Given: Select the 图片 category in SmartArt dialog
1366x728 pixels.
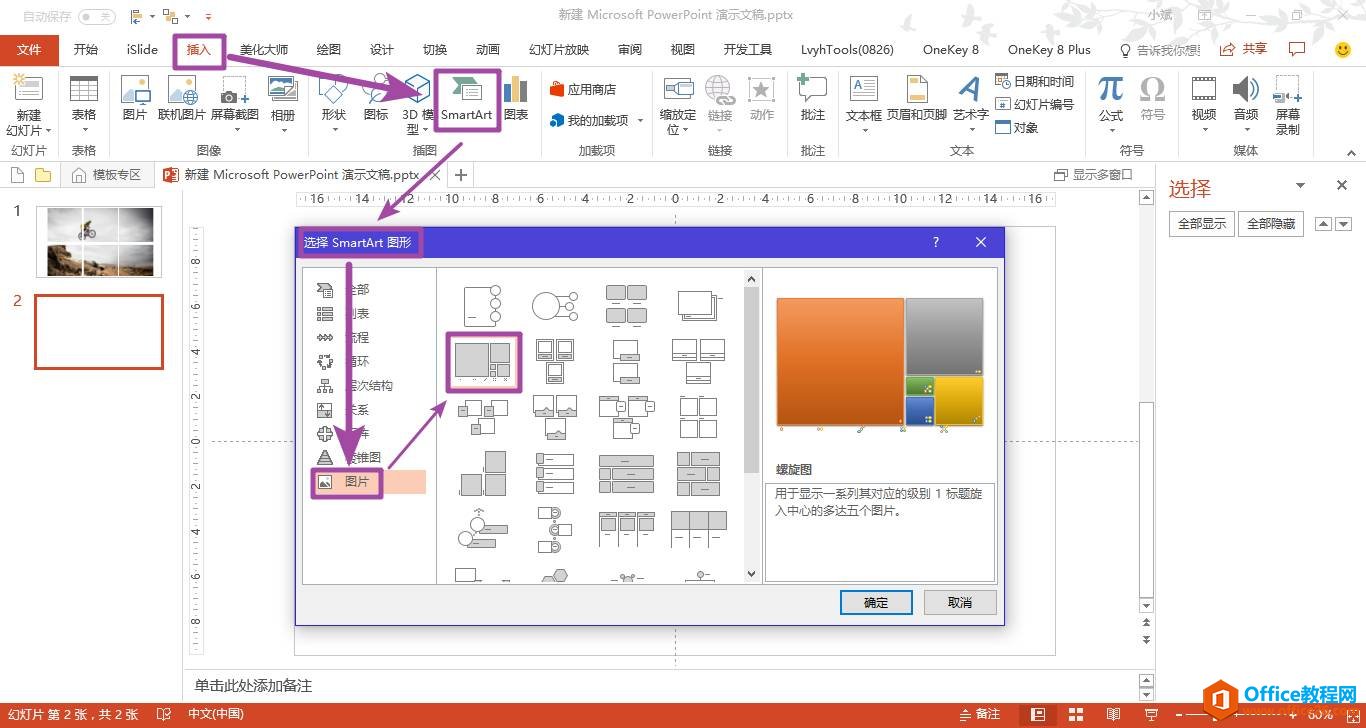Looking at the screenshot, I should 352,482.
